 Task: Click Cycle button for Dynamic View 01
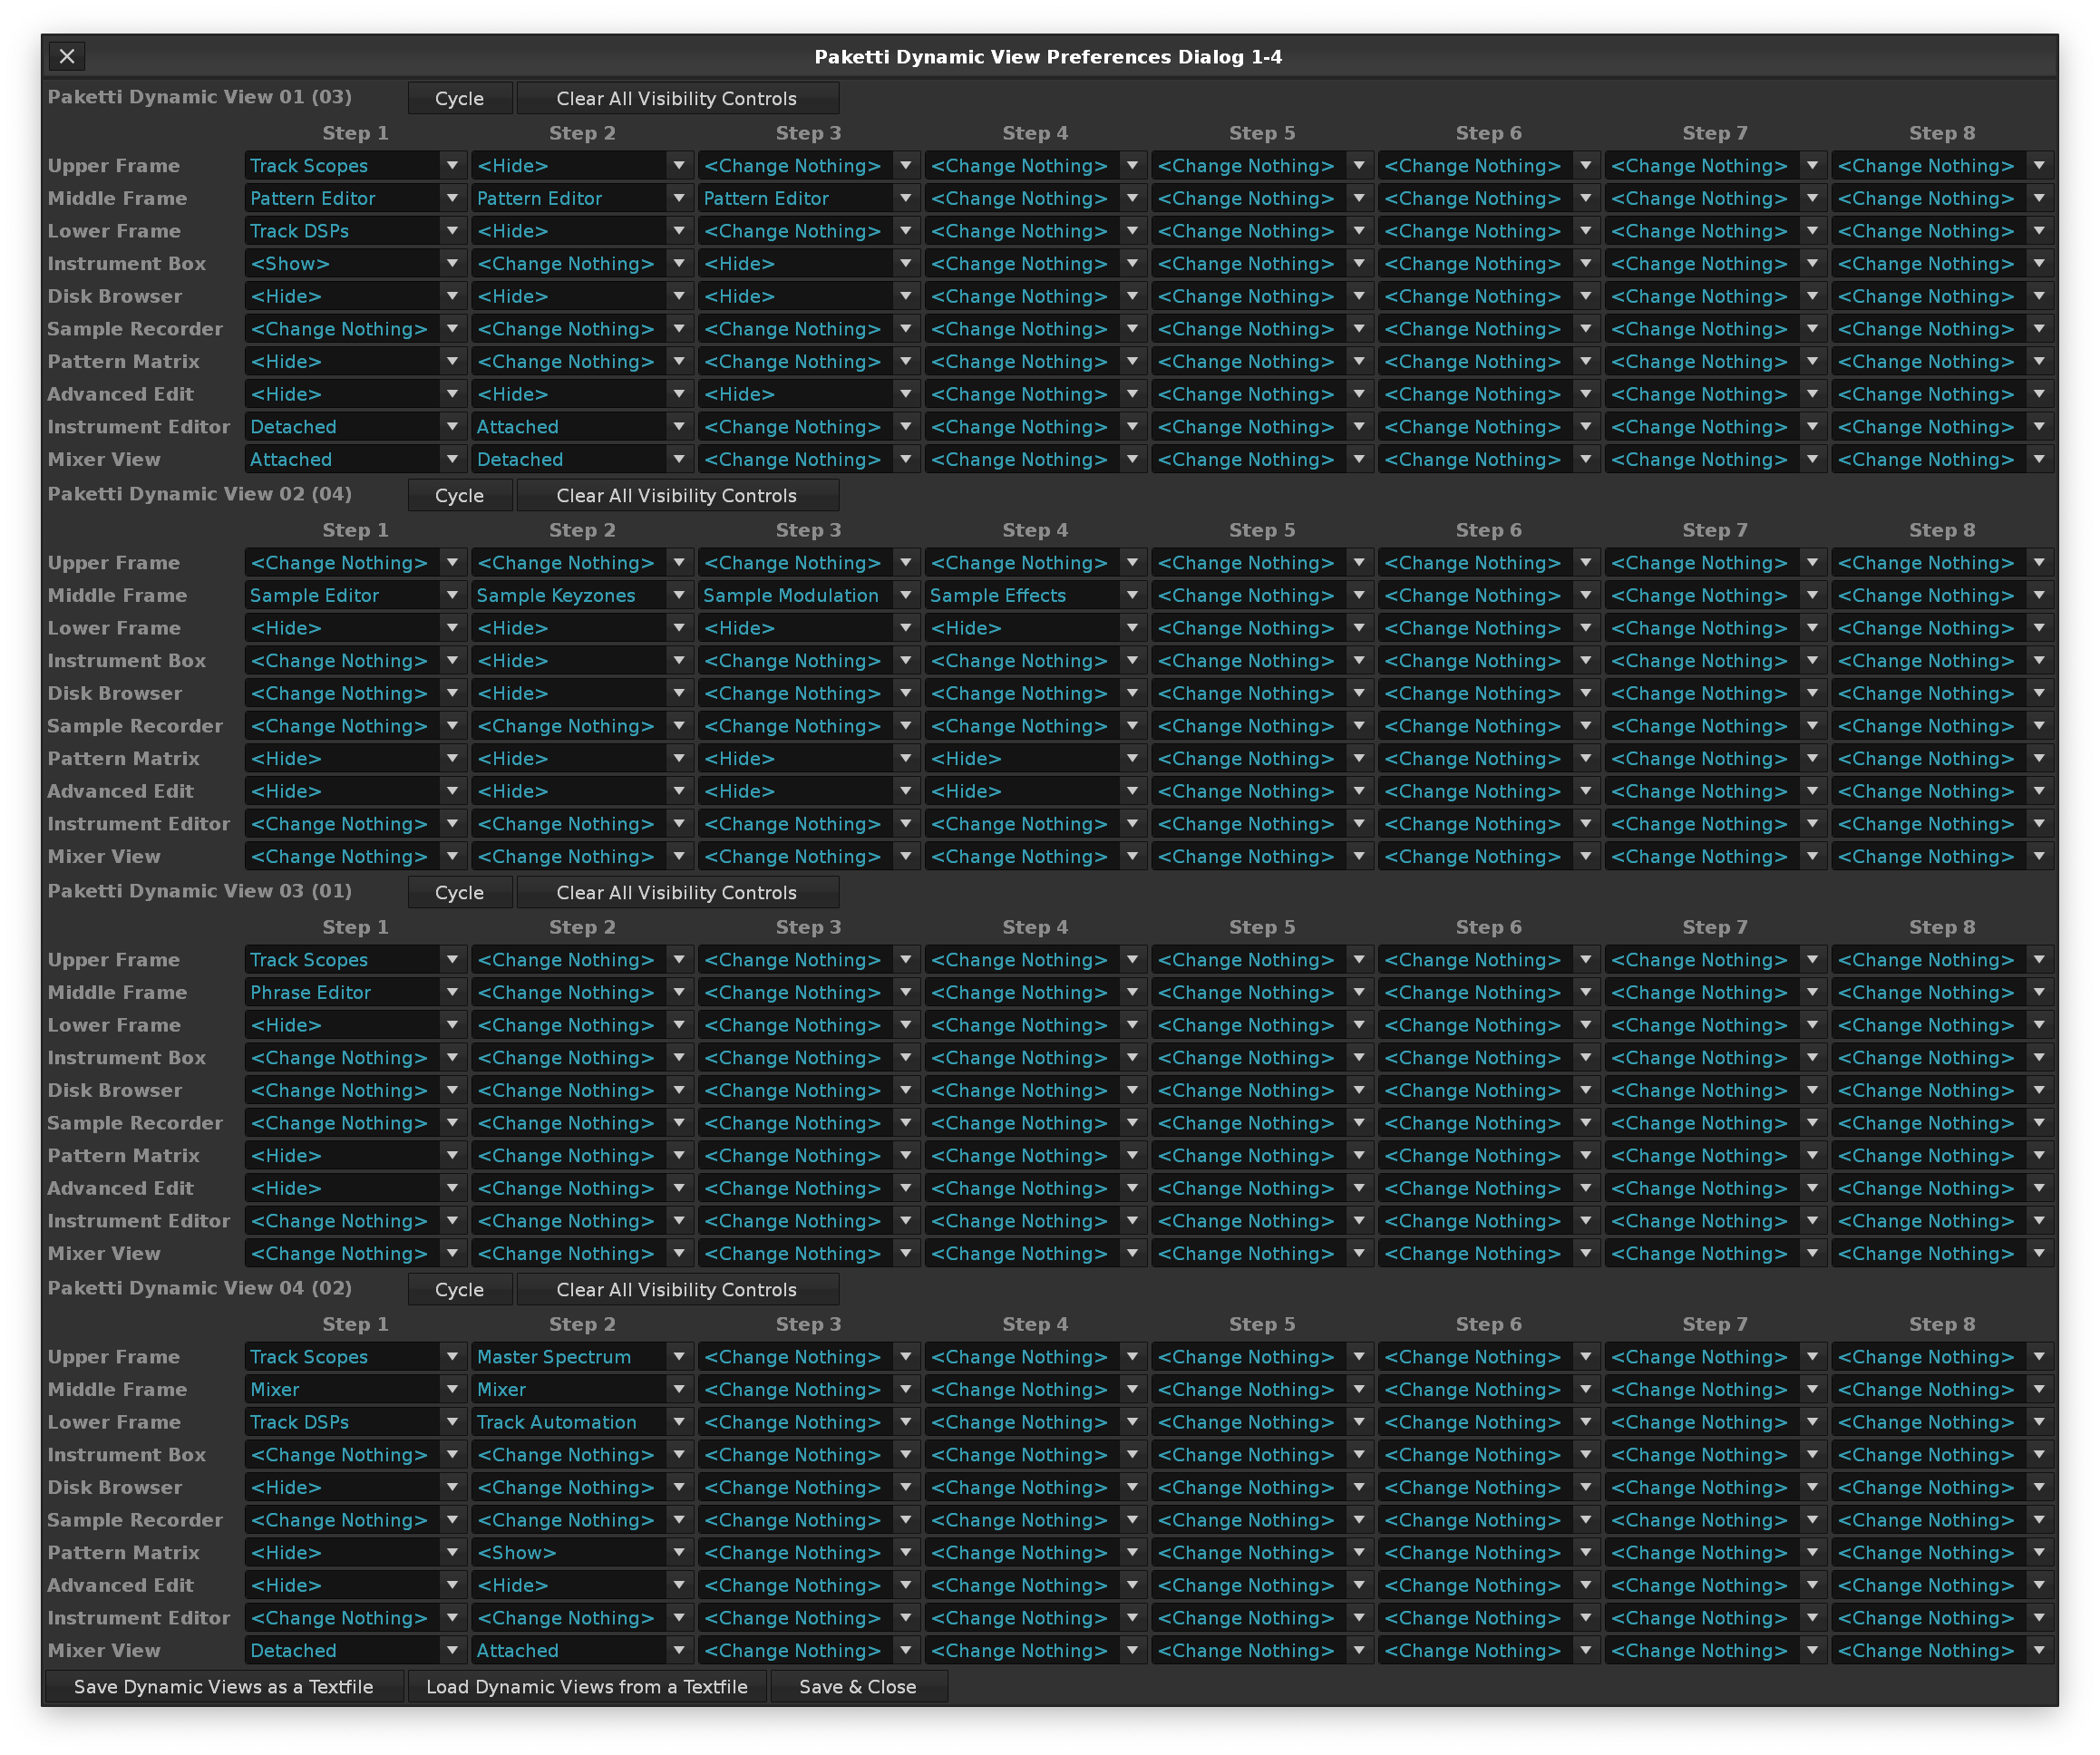click(x=459, y=98)
